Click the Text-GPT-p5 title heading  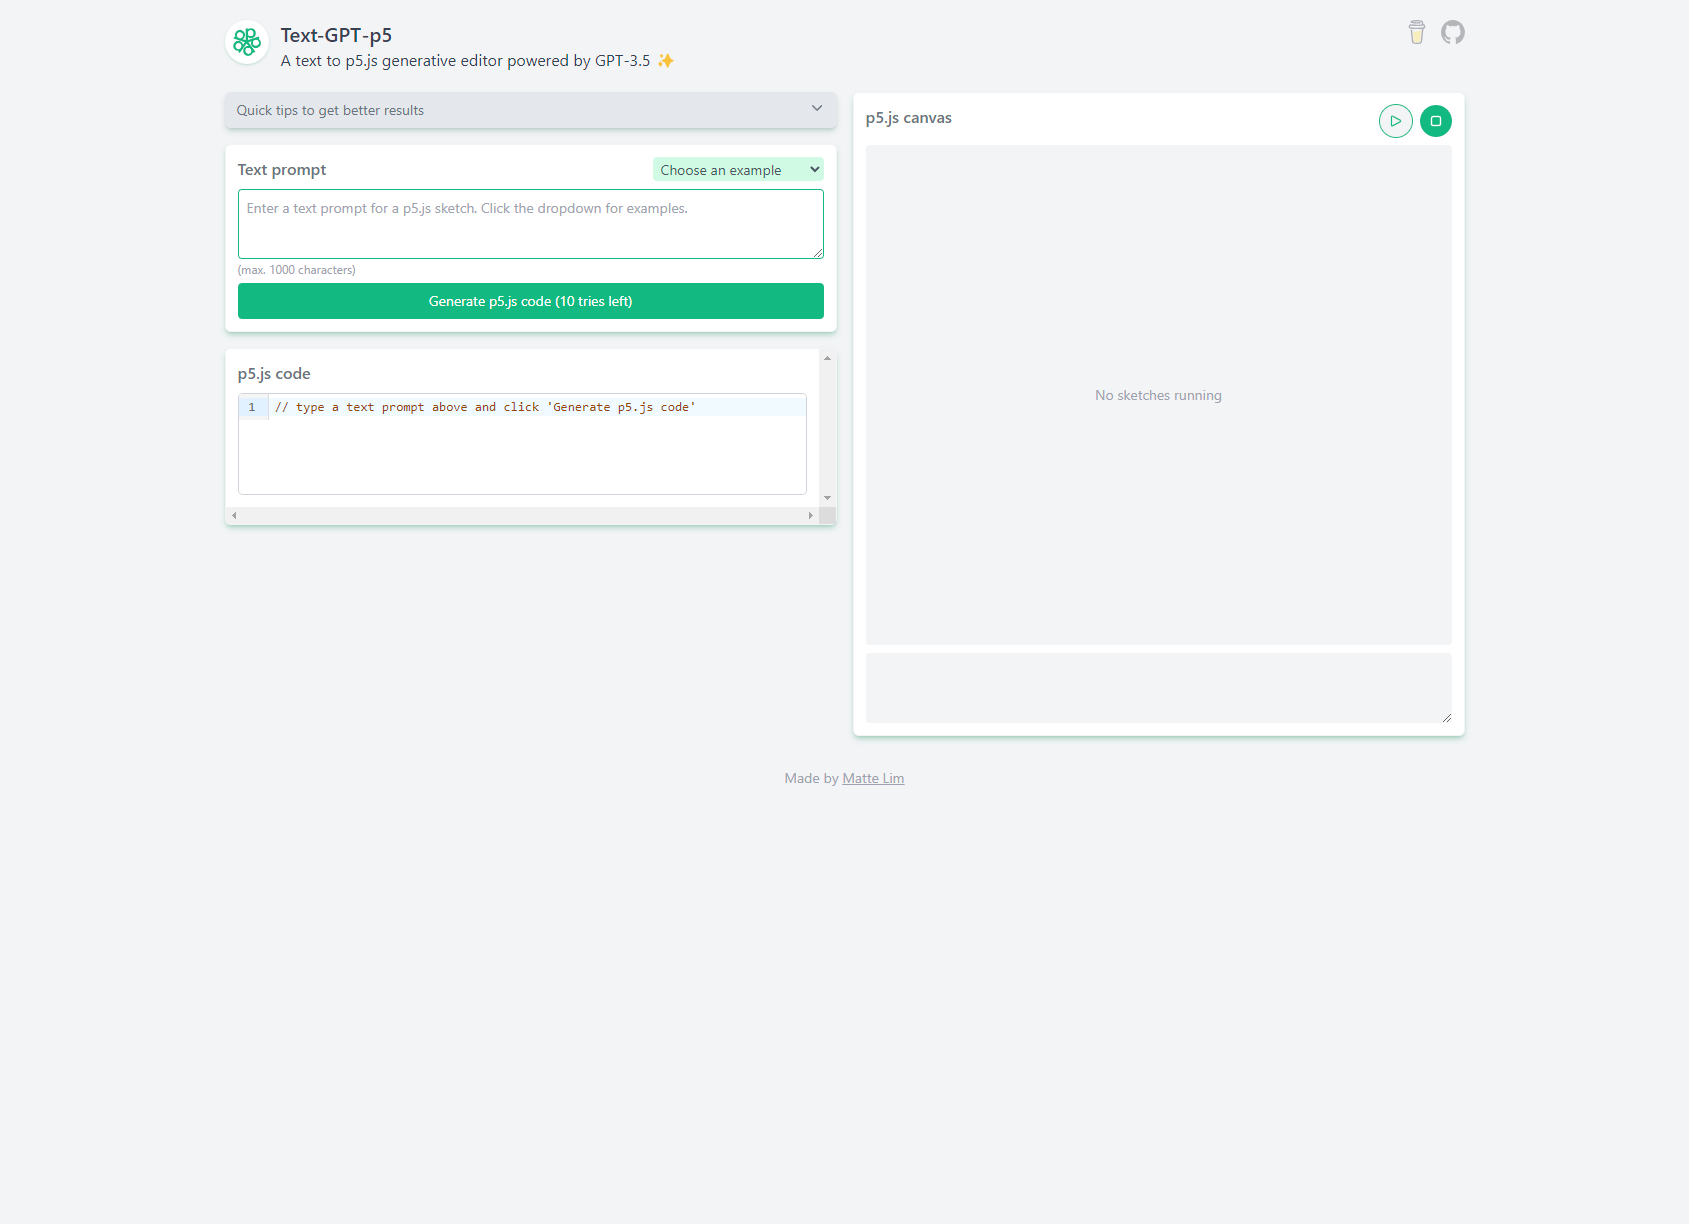(x=336, y=35)
